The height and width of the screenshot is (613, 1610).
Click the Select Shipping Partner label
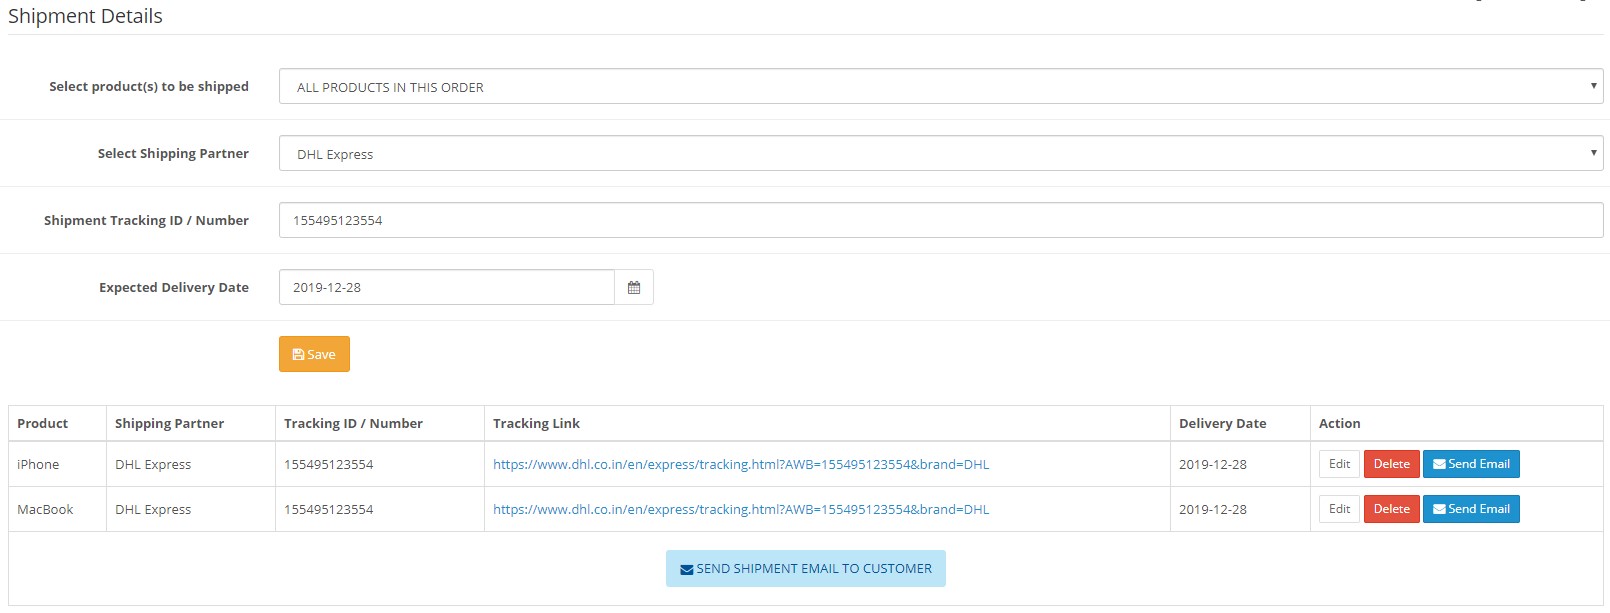pyautogui.click(x=173, y=153)
